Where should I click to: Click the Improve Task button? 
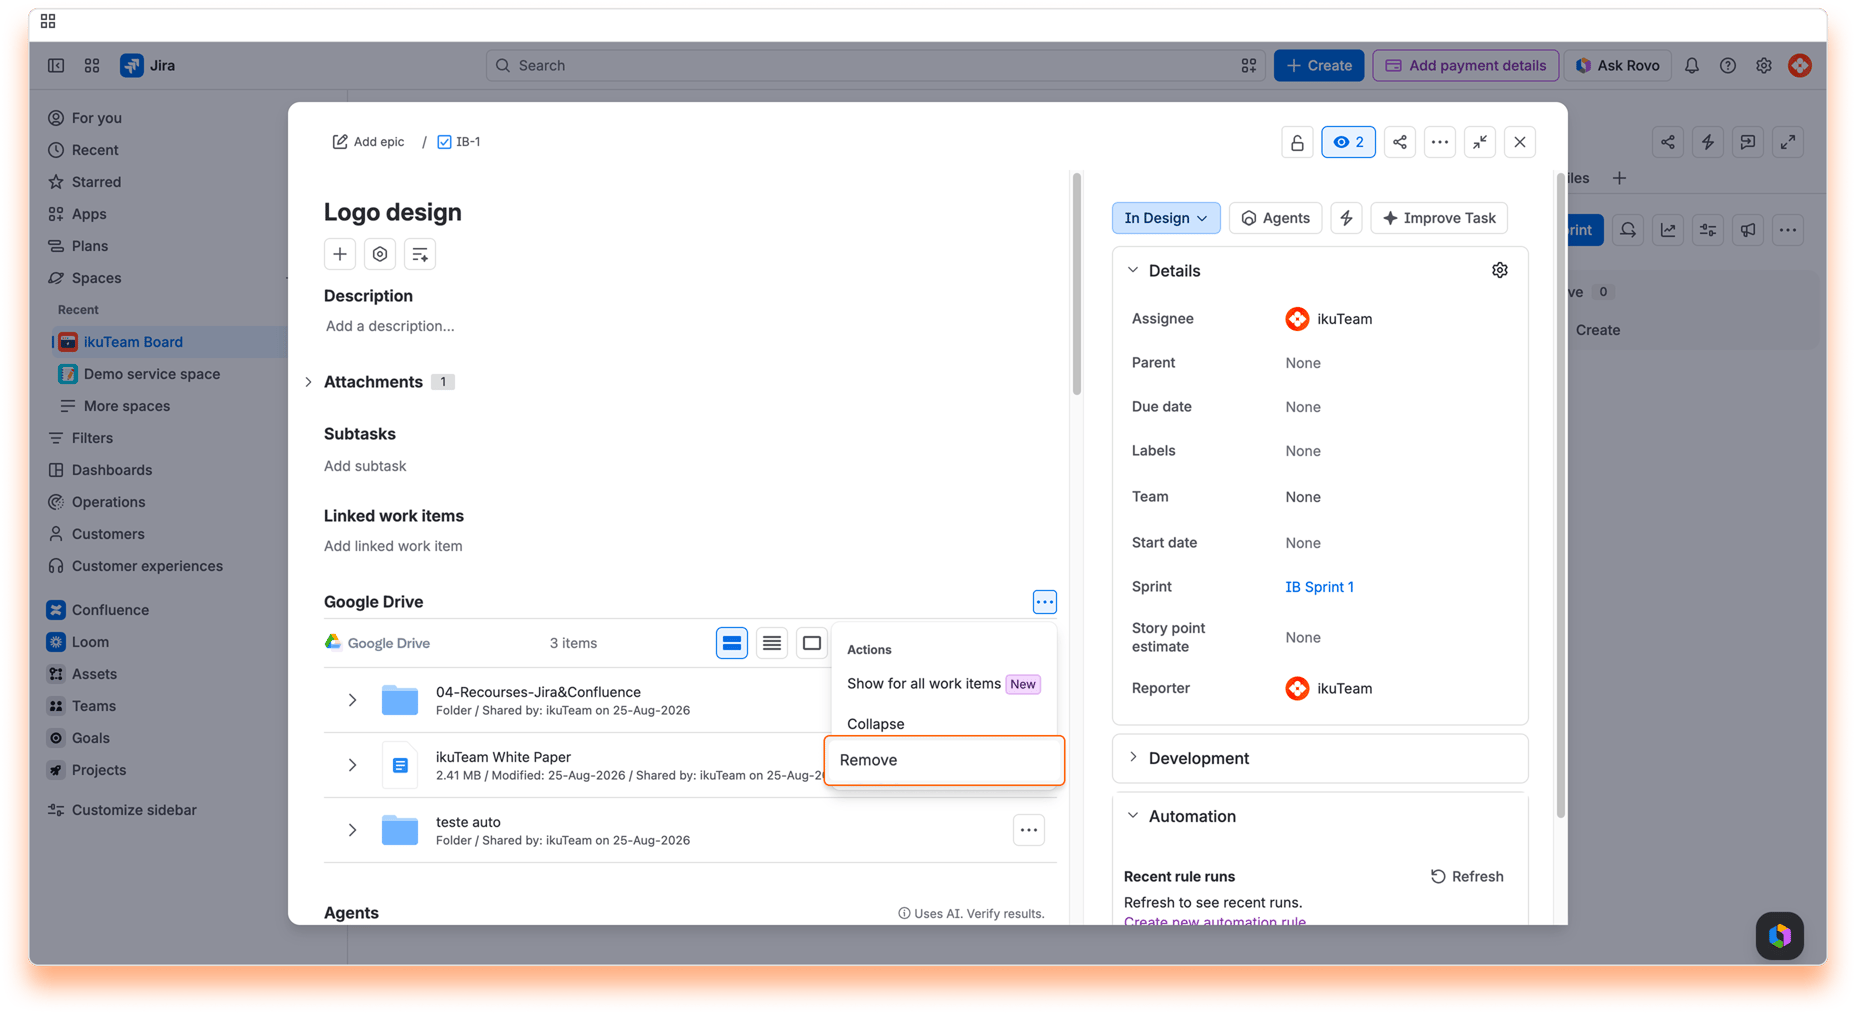[1439, 218]
